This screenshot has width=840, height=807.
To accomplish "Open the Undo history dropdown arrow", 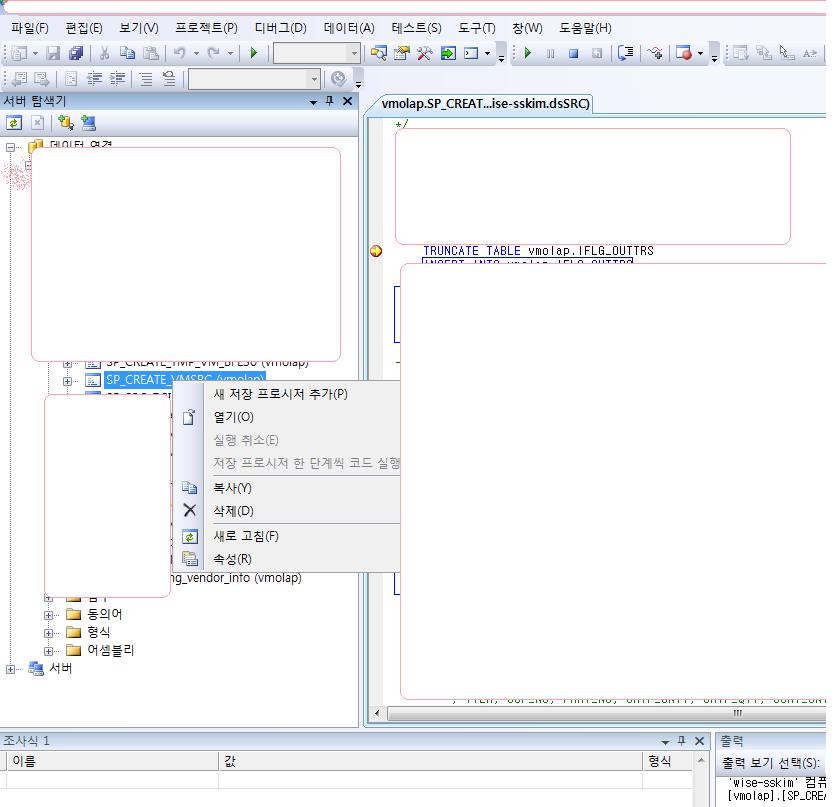I will point(196,54).
